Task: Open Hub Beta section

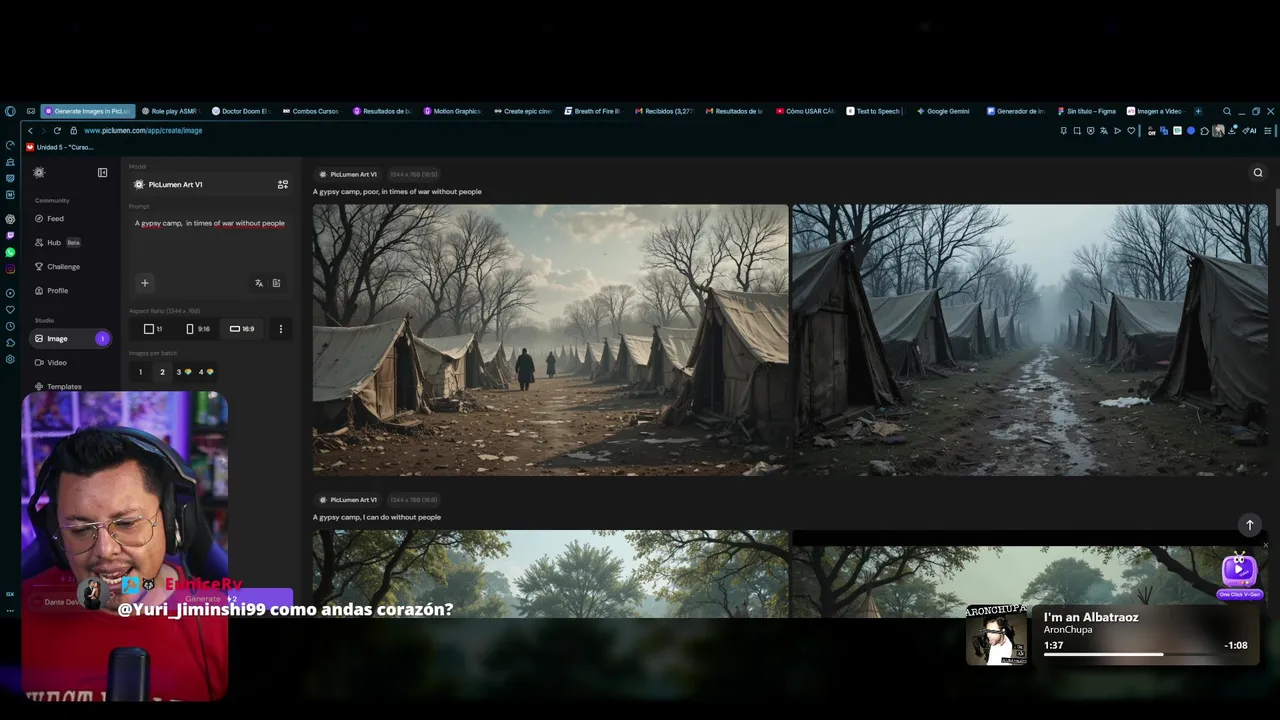Action: tap(57, 242)
